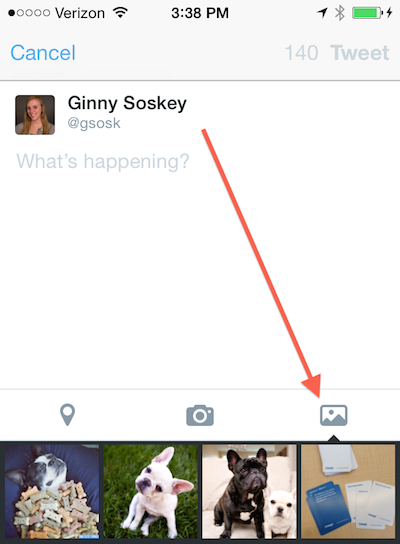Open the camera icon to take photo
The height and width of the screenshot is (544, 400).
tap(200, 415)
